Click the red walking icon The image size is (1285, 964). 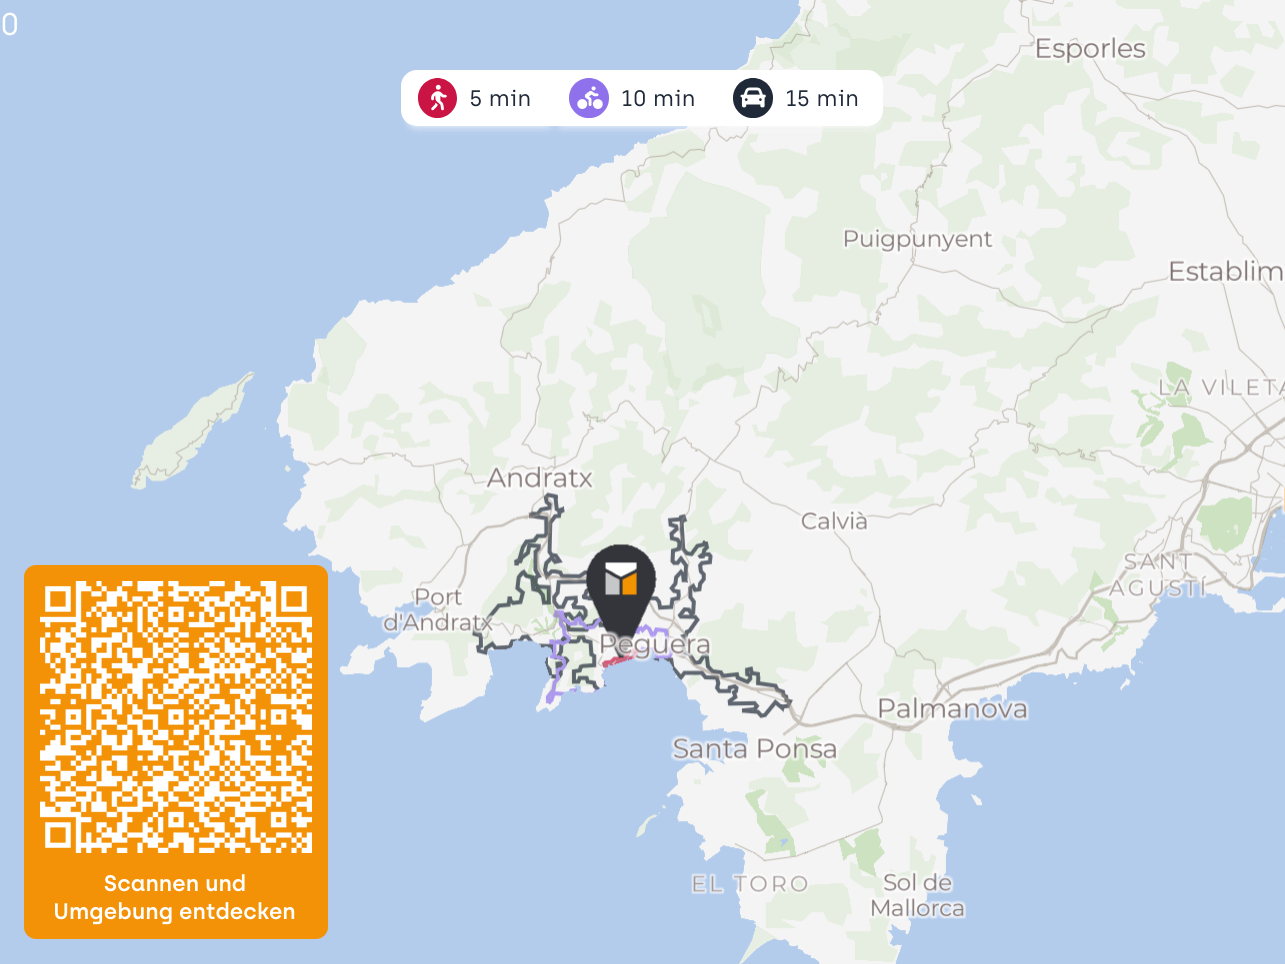click(437, 98)
